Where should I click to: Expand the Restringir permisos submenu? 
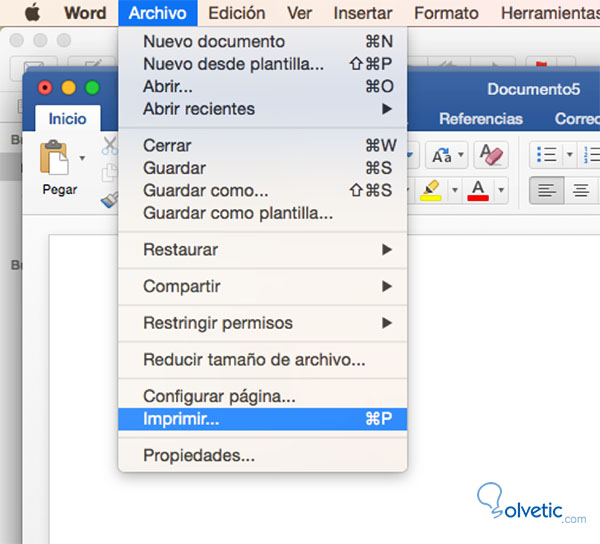coord(262,323)
